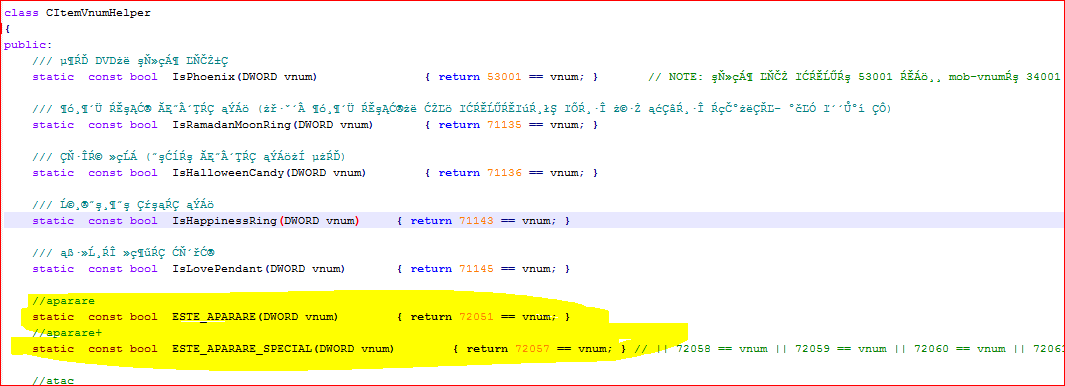The width and height of the screenshot is (1065, 386).
Task: Click 'DWORD vnum' parameter of IsHalloweenCandy
Action: coord(326,173)
